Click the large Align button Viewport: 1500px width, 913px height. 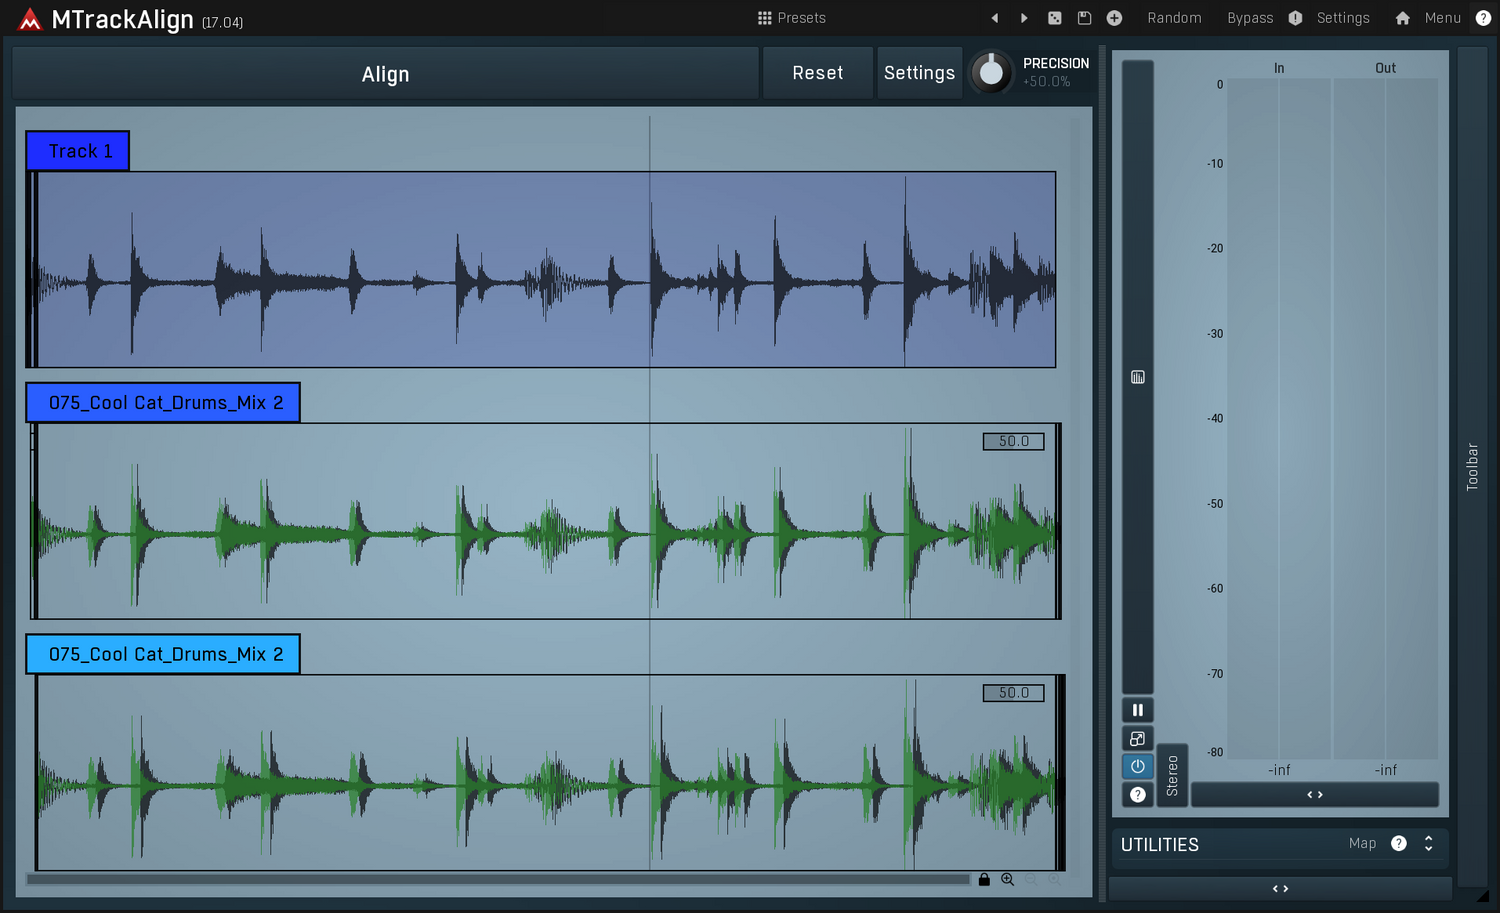pyautogui.click(x=385, y=74)
